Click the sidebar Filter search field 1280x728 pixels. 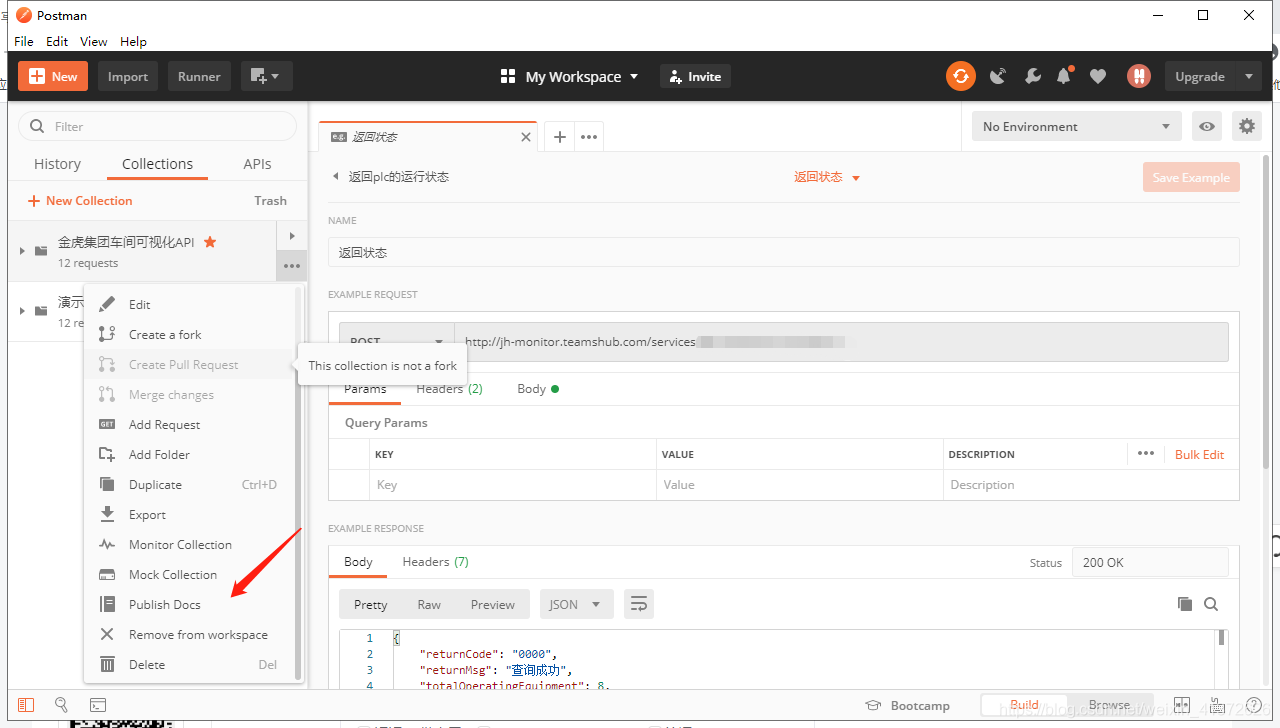tap(158, 126)
